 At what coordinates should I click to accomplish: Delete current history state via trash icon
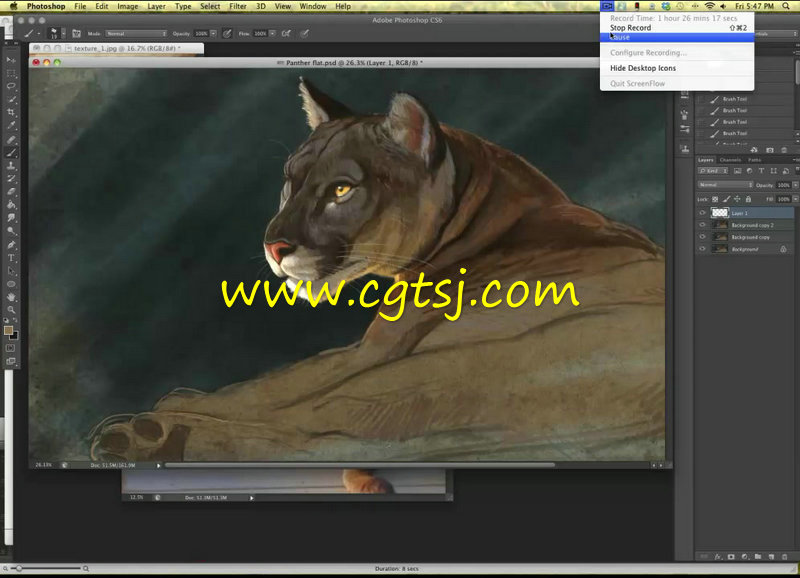[x=784, y=150]
